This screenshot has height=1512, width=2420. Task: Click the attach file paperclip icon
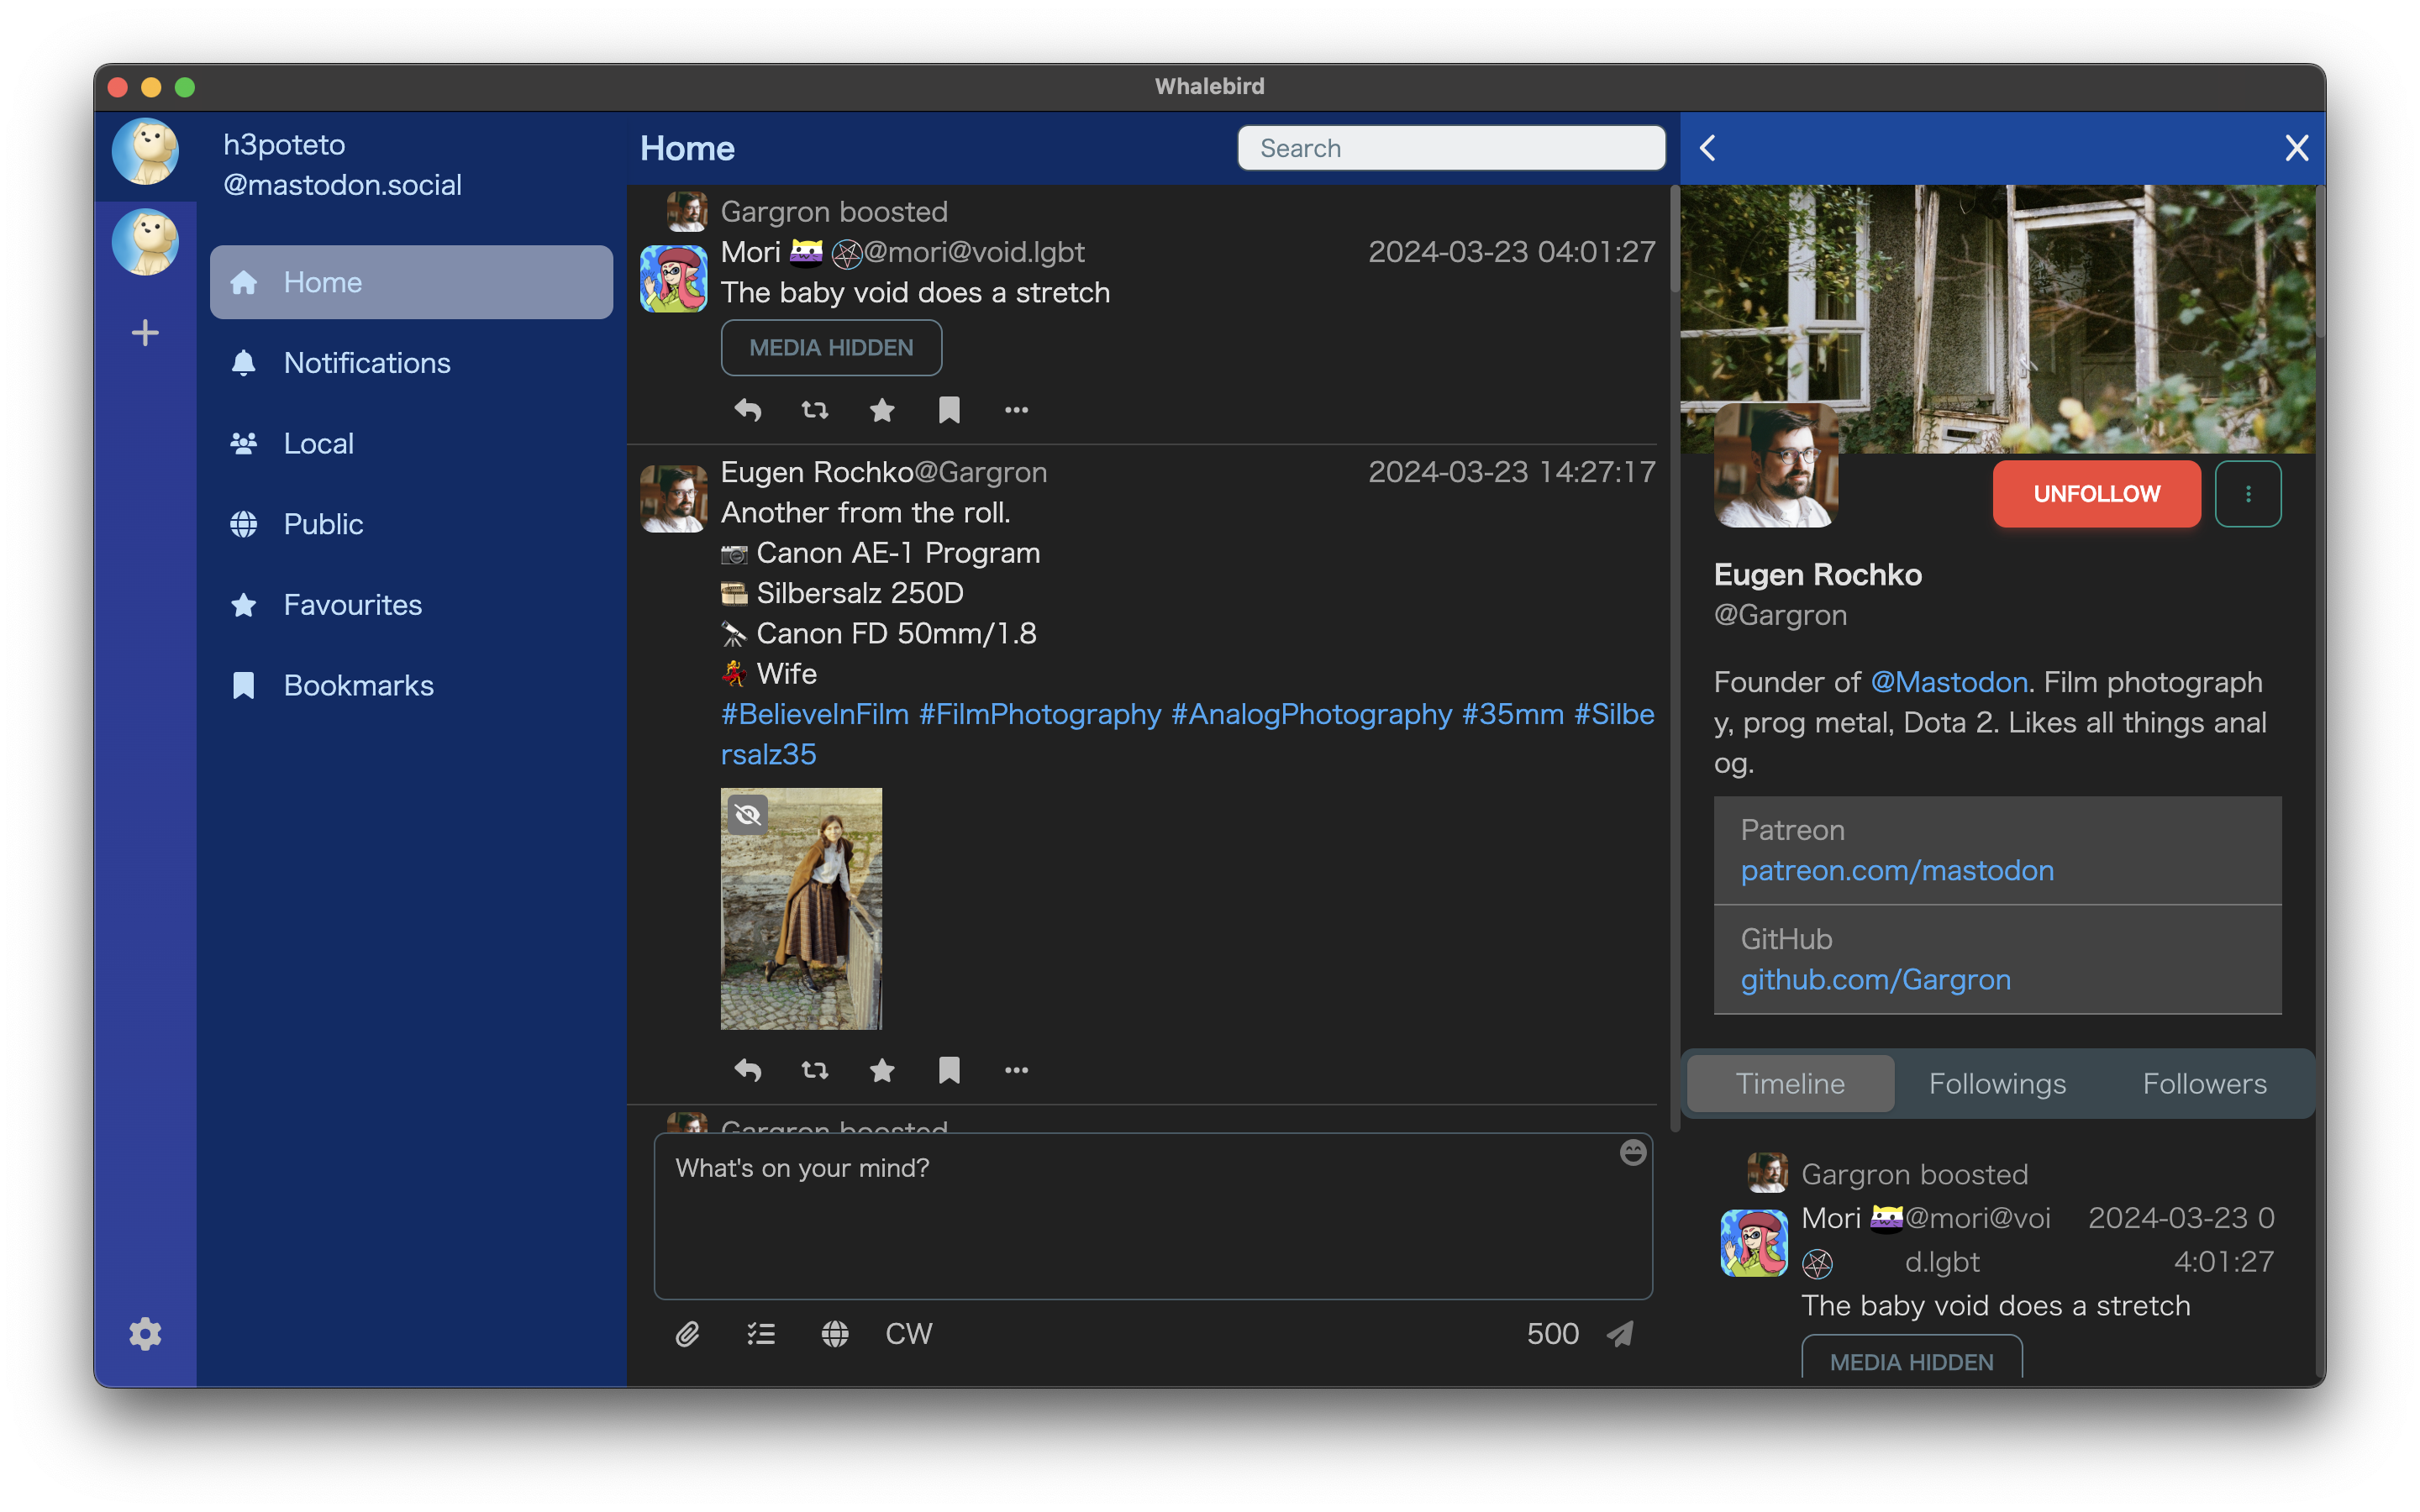tap(687, 1334)
